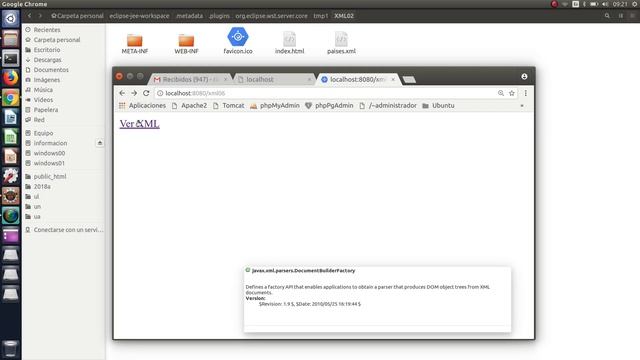Open Aplicaciones apps grid bookmark
Image resolution: width=640 pixels, height=360 pixels.
click(x=142, y=106)
